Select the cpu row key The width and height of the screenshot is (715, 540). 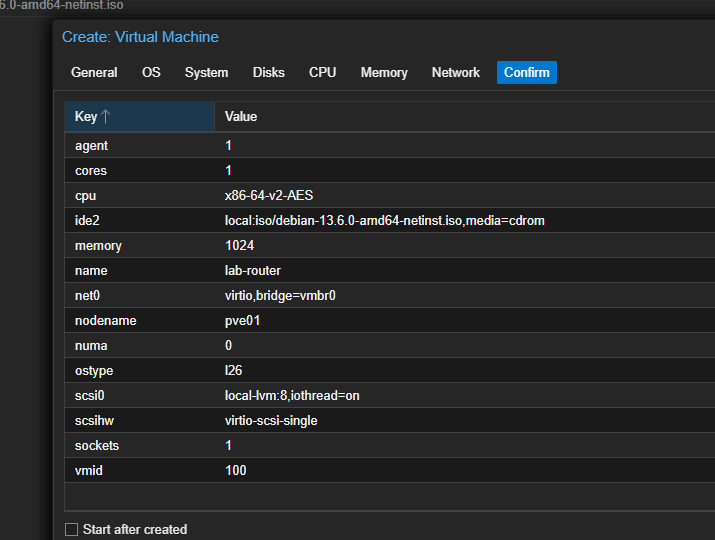tap(85, 196)
